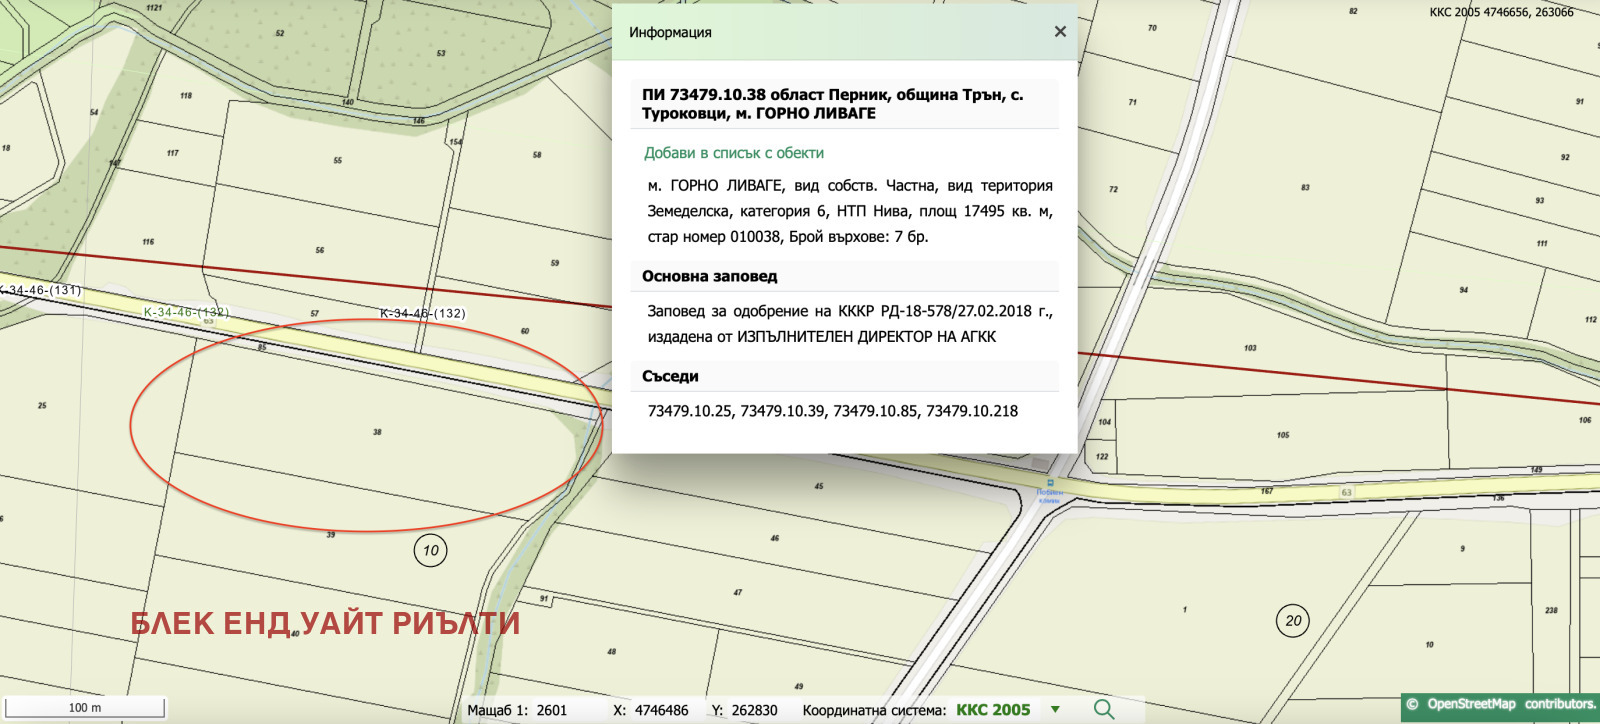
Task: Click the circled block number 10
Action: tap(430, 550)
